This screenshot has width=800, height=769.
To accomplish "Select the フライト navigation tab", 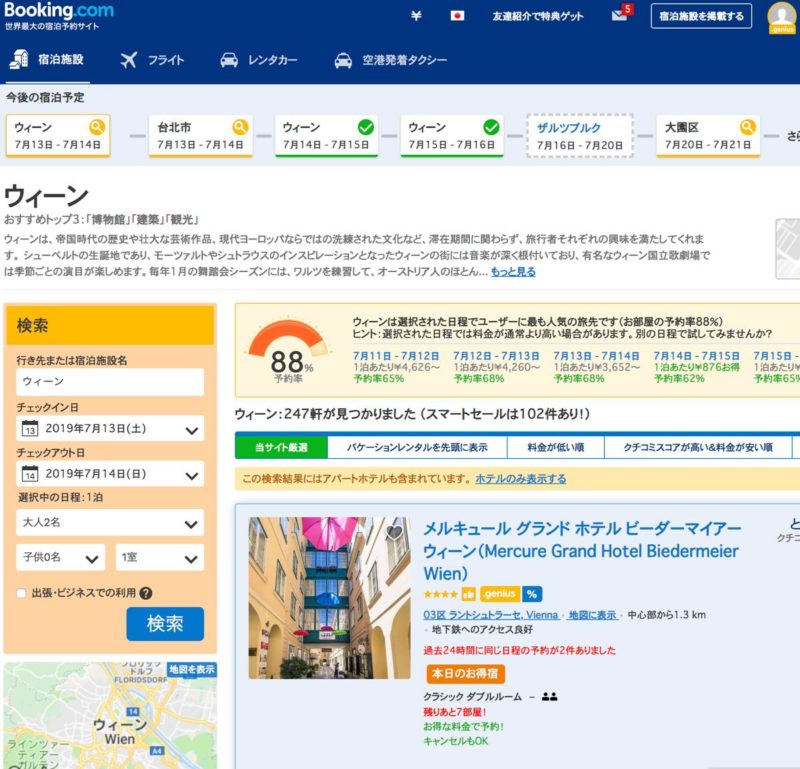I will pos(152,60).
